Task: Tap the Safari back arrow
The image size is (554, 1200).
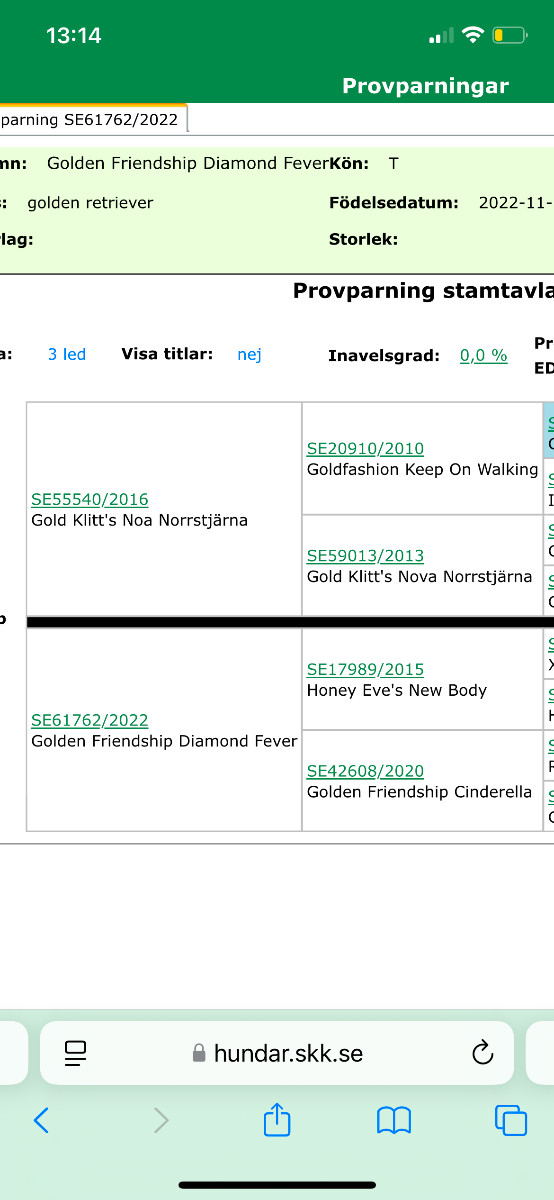Action: pos(41,1119)
